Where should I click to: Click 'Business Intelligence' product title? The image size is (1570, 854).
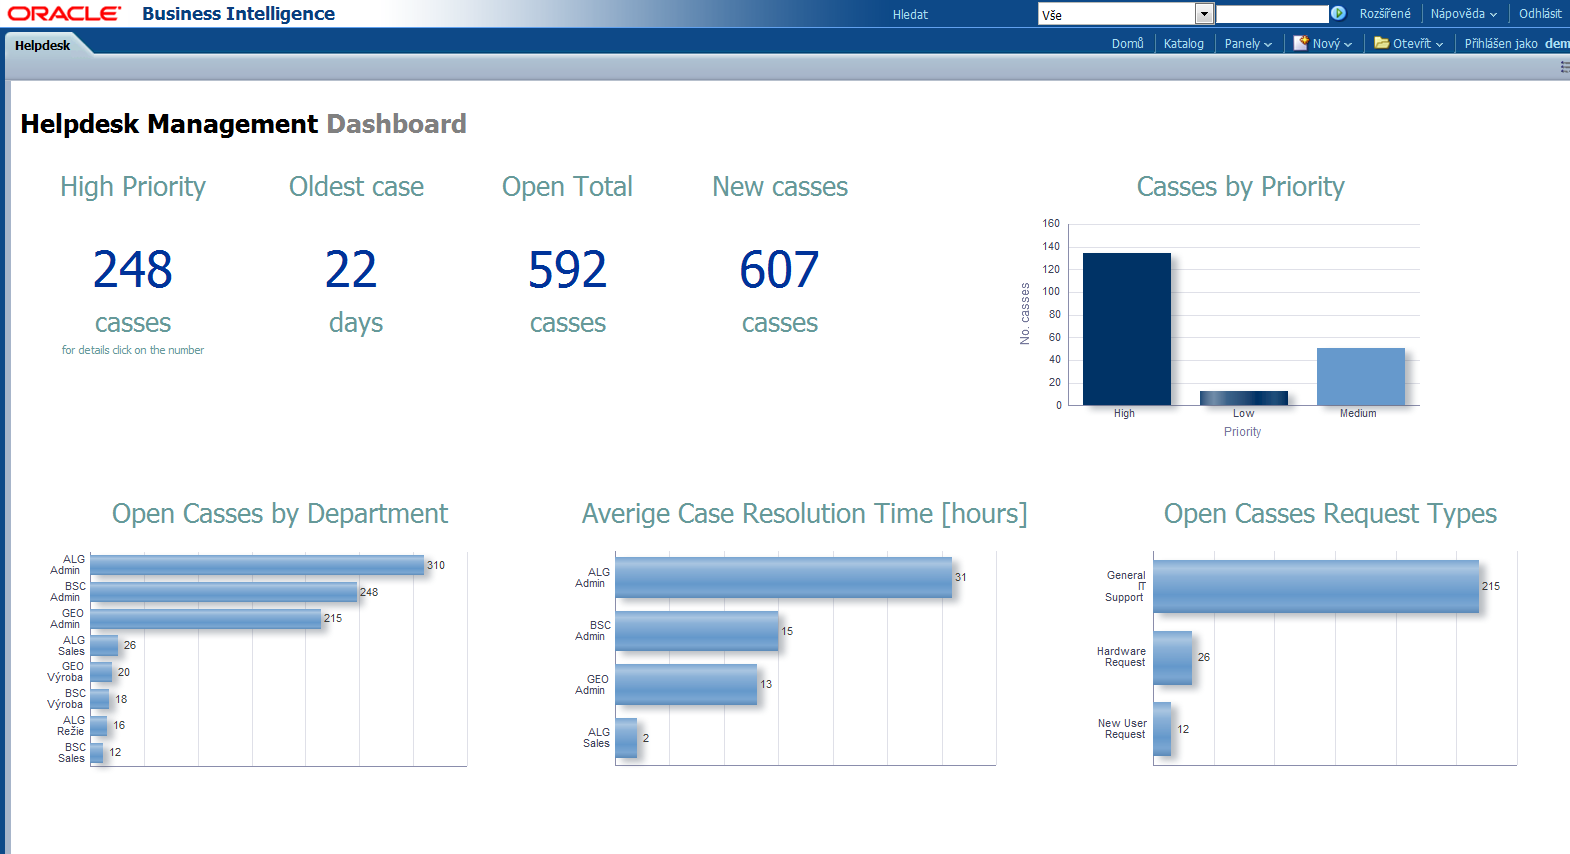tap(238, 14)
